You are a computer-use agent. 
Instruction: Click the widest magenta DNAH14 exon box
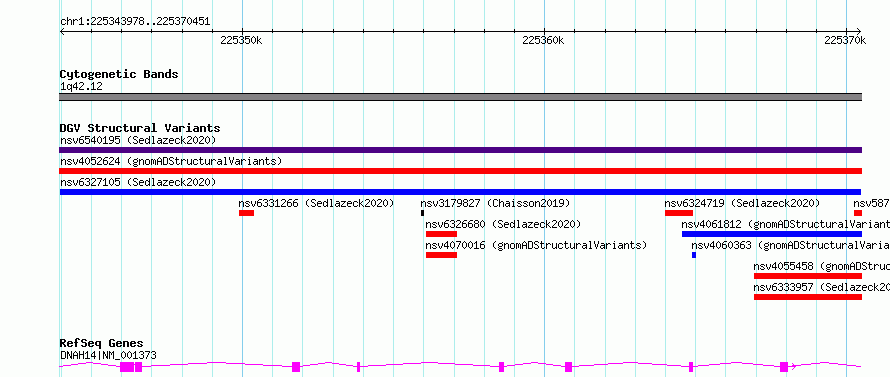click(x=127, y=367)
